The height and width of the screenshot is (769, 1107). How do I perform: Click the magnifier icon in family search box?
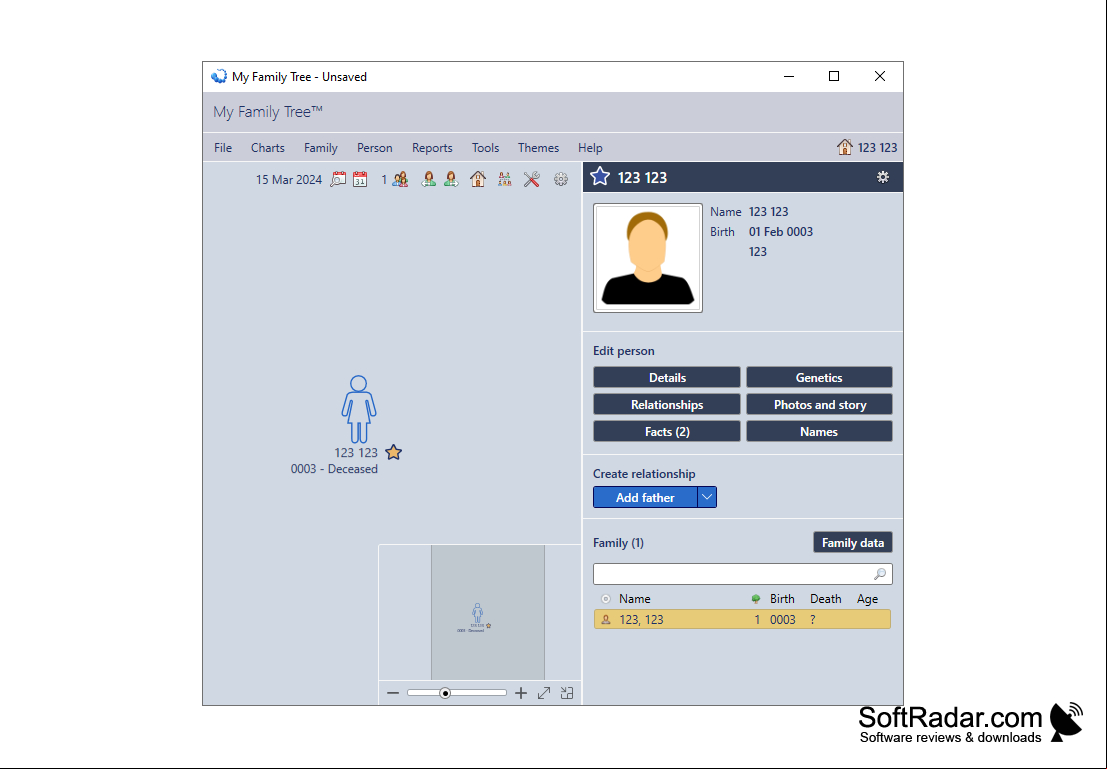point(880,574)
